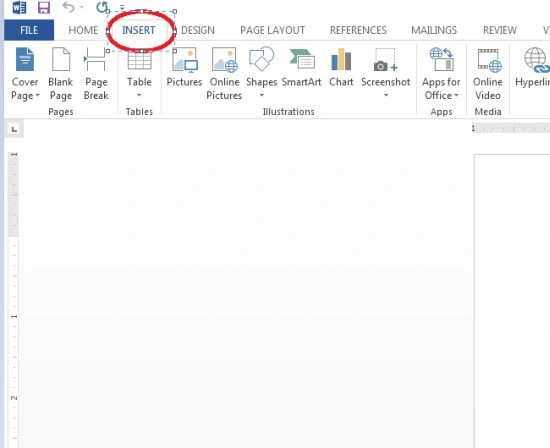Open the Undo history dropdown arrow
550x448 pixels.
point(81,7)
